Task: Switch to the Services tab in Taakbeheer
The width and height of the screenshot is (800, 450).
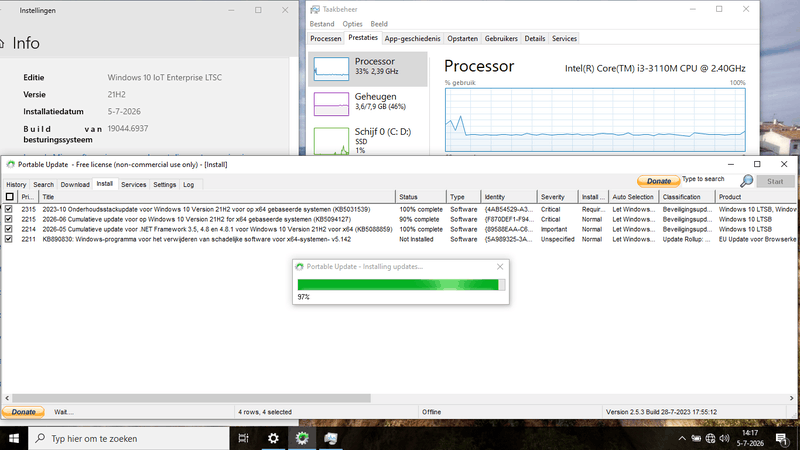Action: click(564, 39)
